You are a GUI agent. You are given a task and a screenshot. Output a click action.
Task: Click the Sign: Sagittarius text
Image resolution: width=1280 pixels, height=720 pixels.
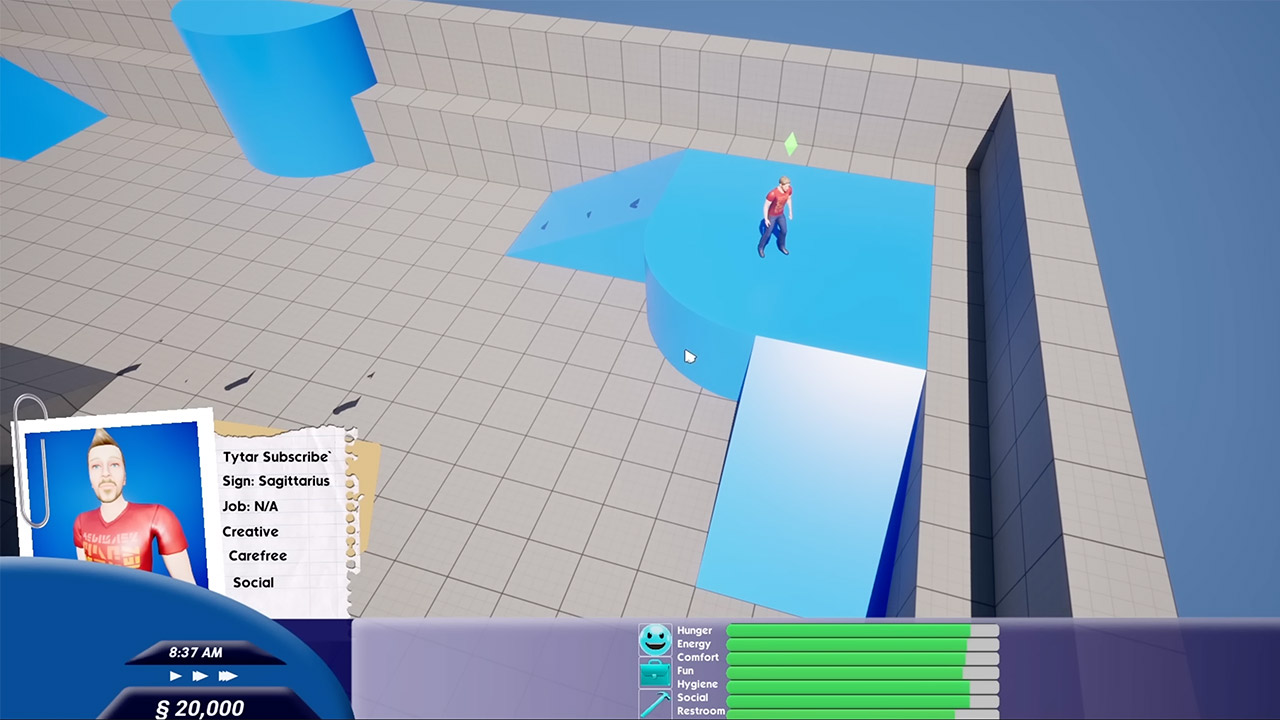pyautogui.click(x=275, y=481)
